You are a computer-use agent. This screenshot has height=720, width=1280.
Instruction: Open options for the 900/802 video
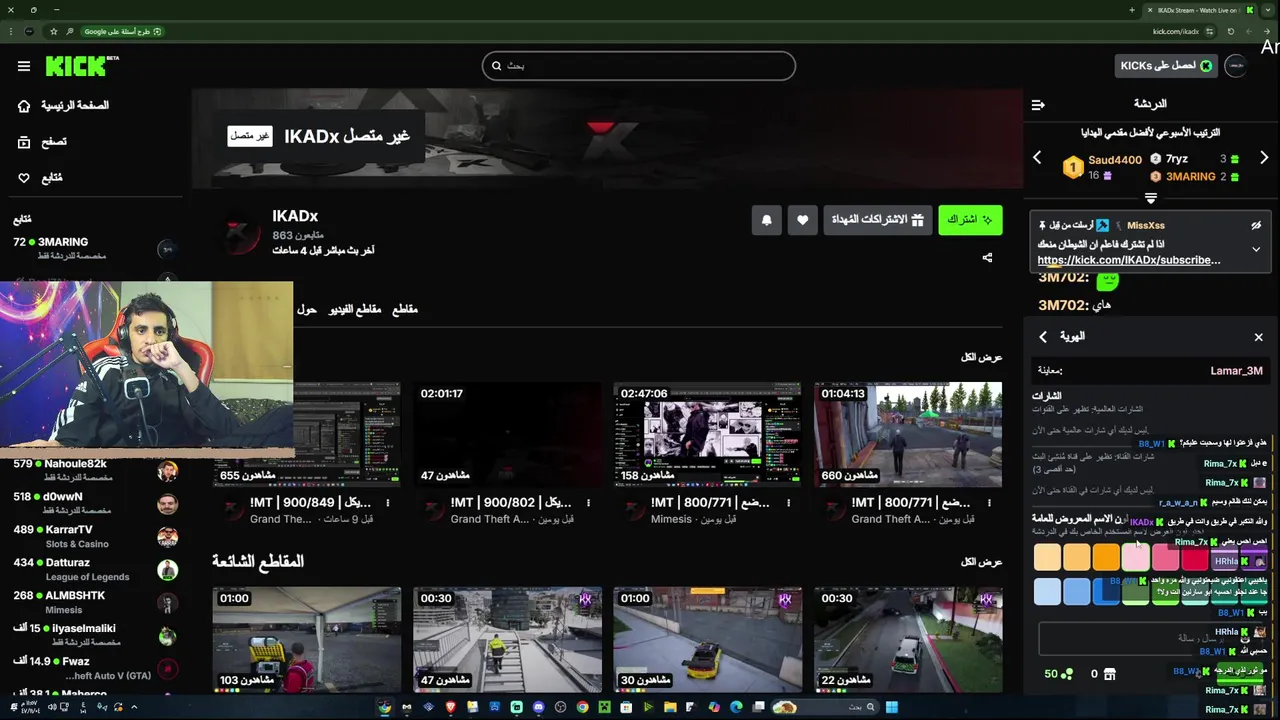click(588, 503)
